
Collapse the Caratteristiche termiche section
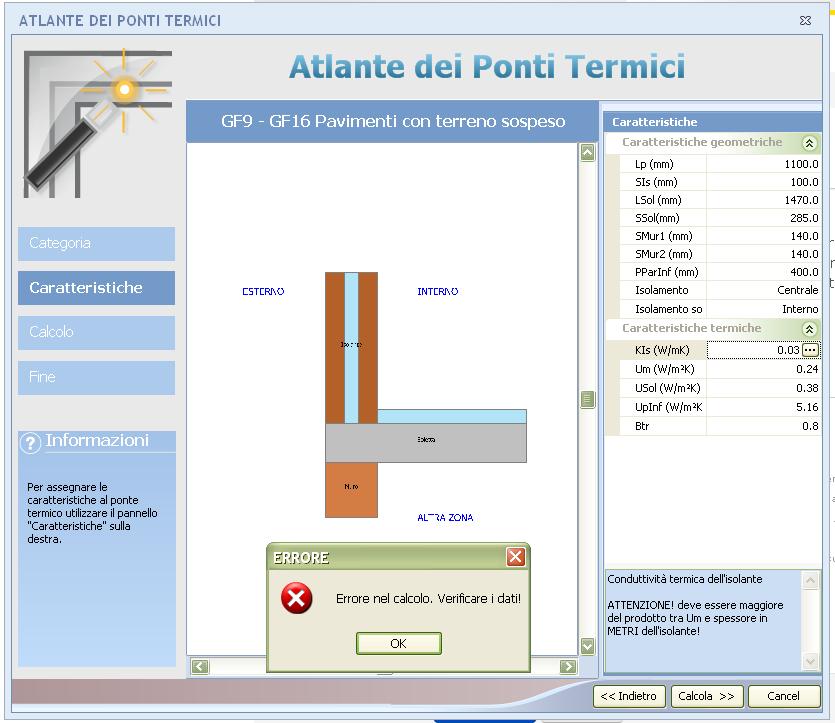tap(810, 329)
